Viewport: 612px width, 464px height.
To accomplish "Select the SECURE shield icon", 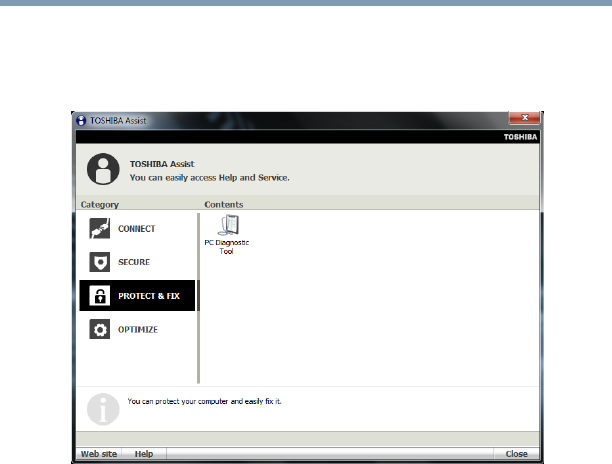I will point(100,262).
